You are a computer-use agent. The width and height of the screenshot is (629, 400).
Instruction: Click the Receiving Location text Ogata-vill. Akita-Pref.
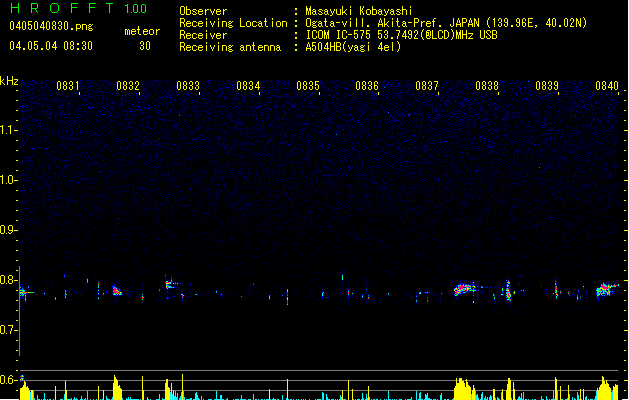pyautogui.click(x=375, y=23)
